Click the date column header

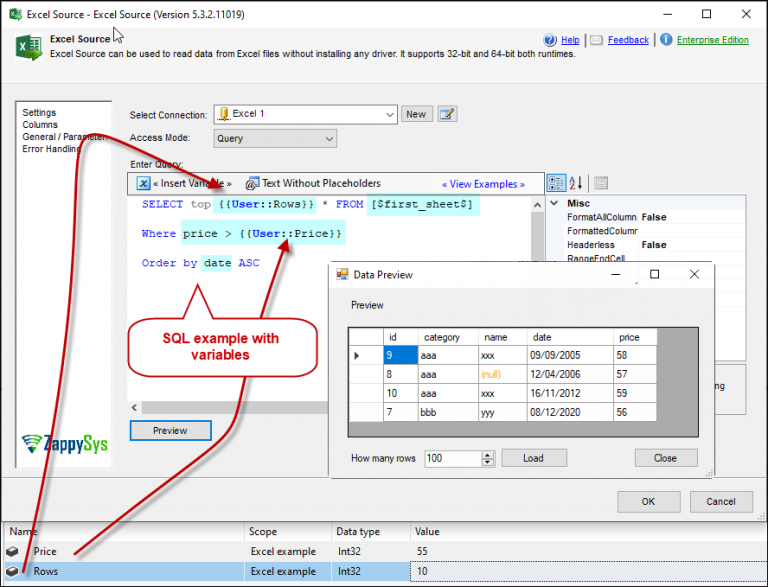(570, 337)
